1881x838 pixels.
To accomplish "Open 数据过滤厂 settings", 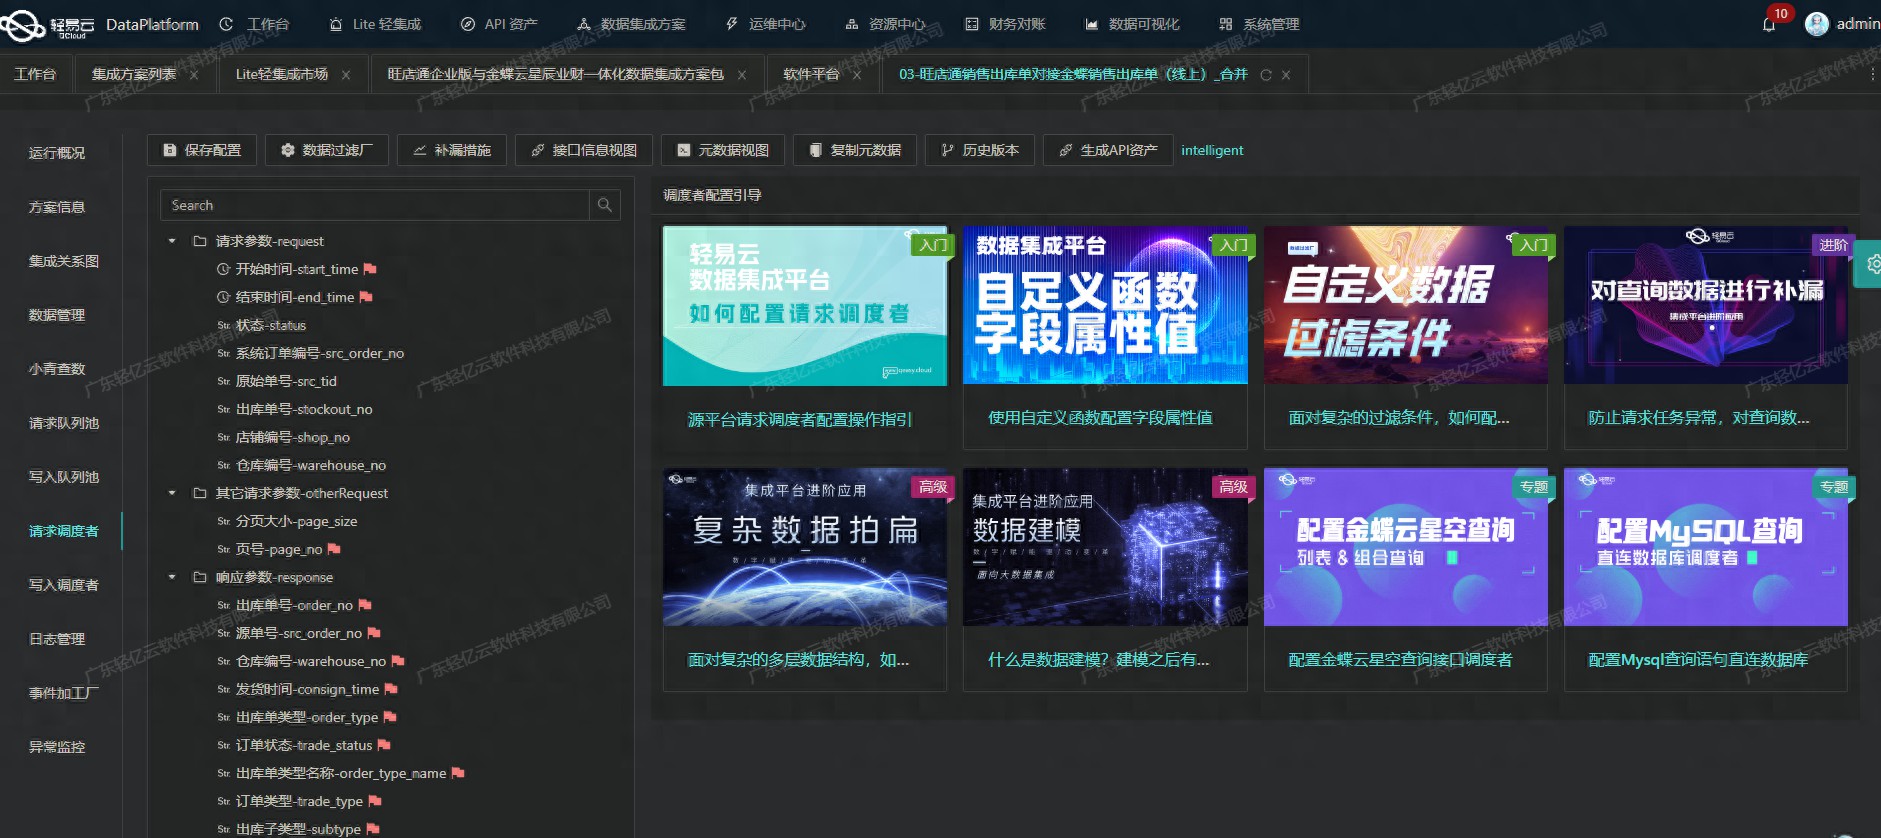I will [x=327, y=150].
